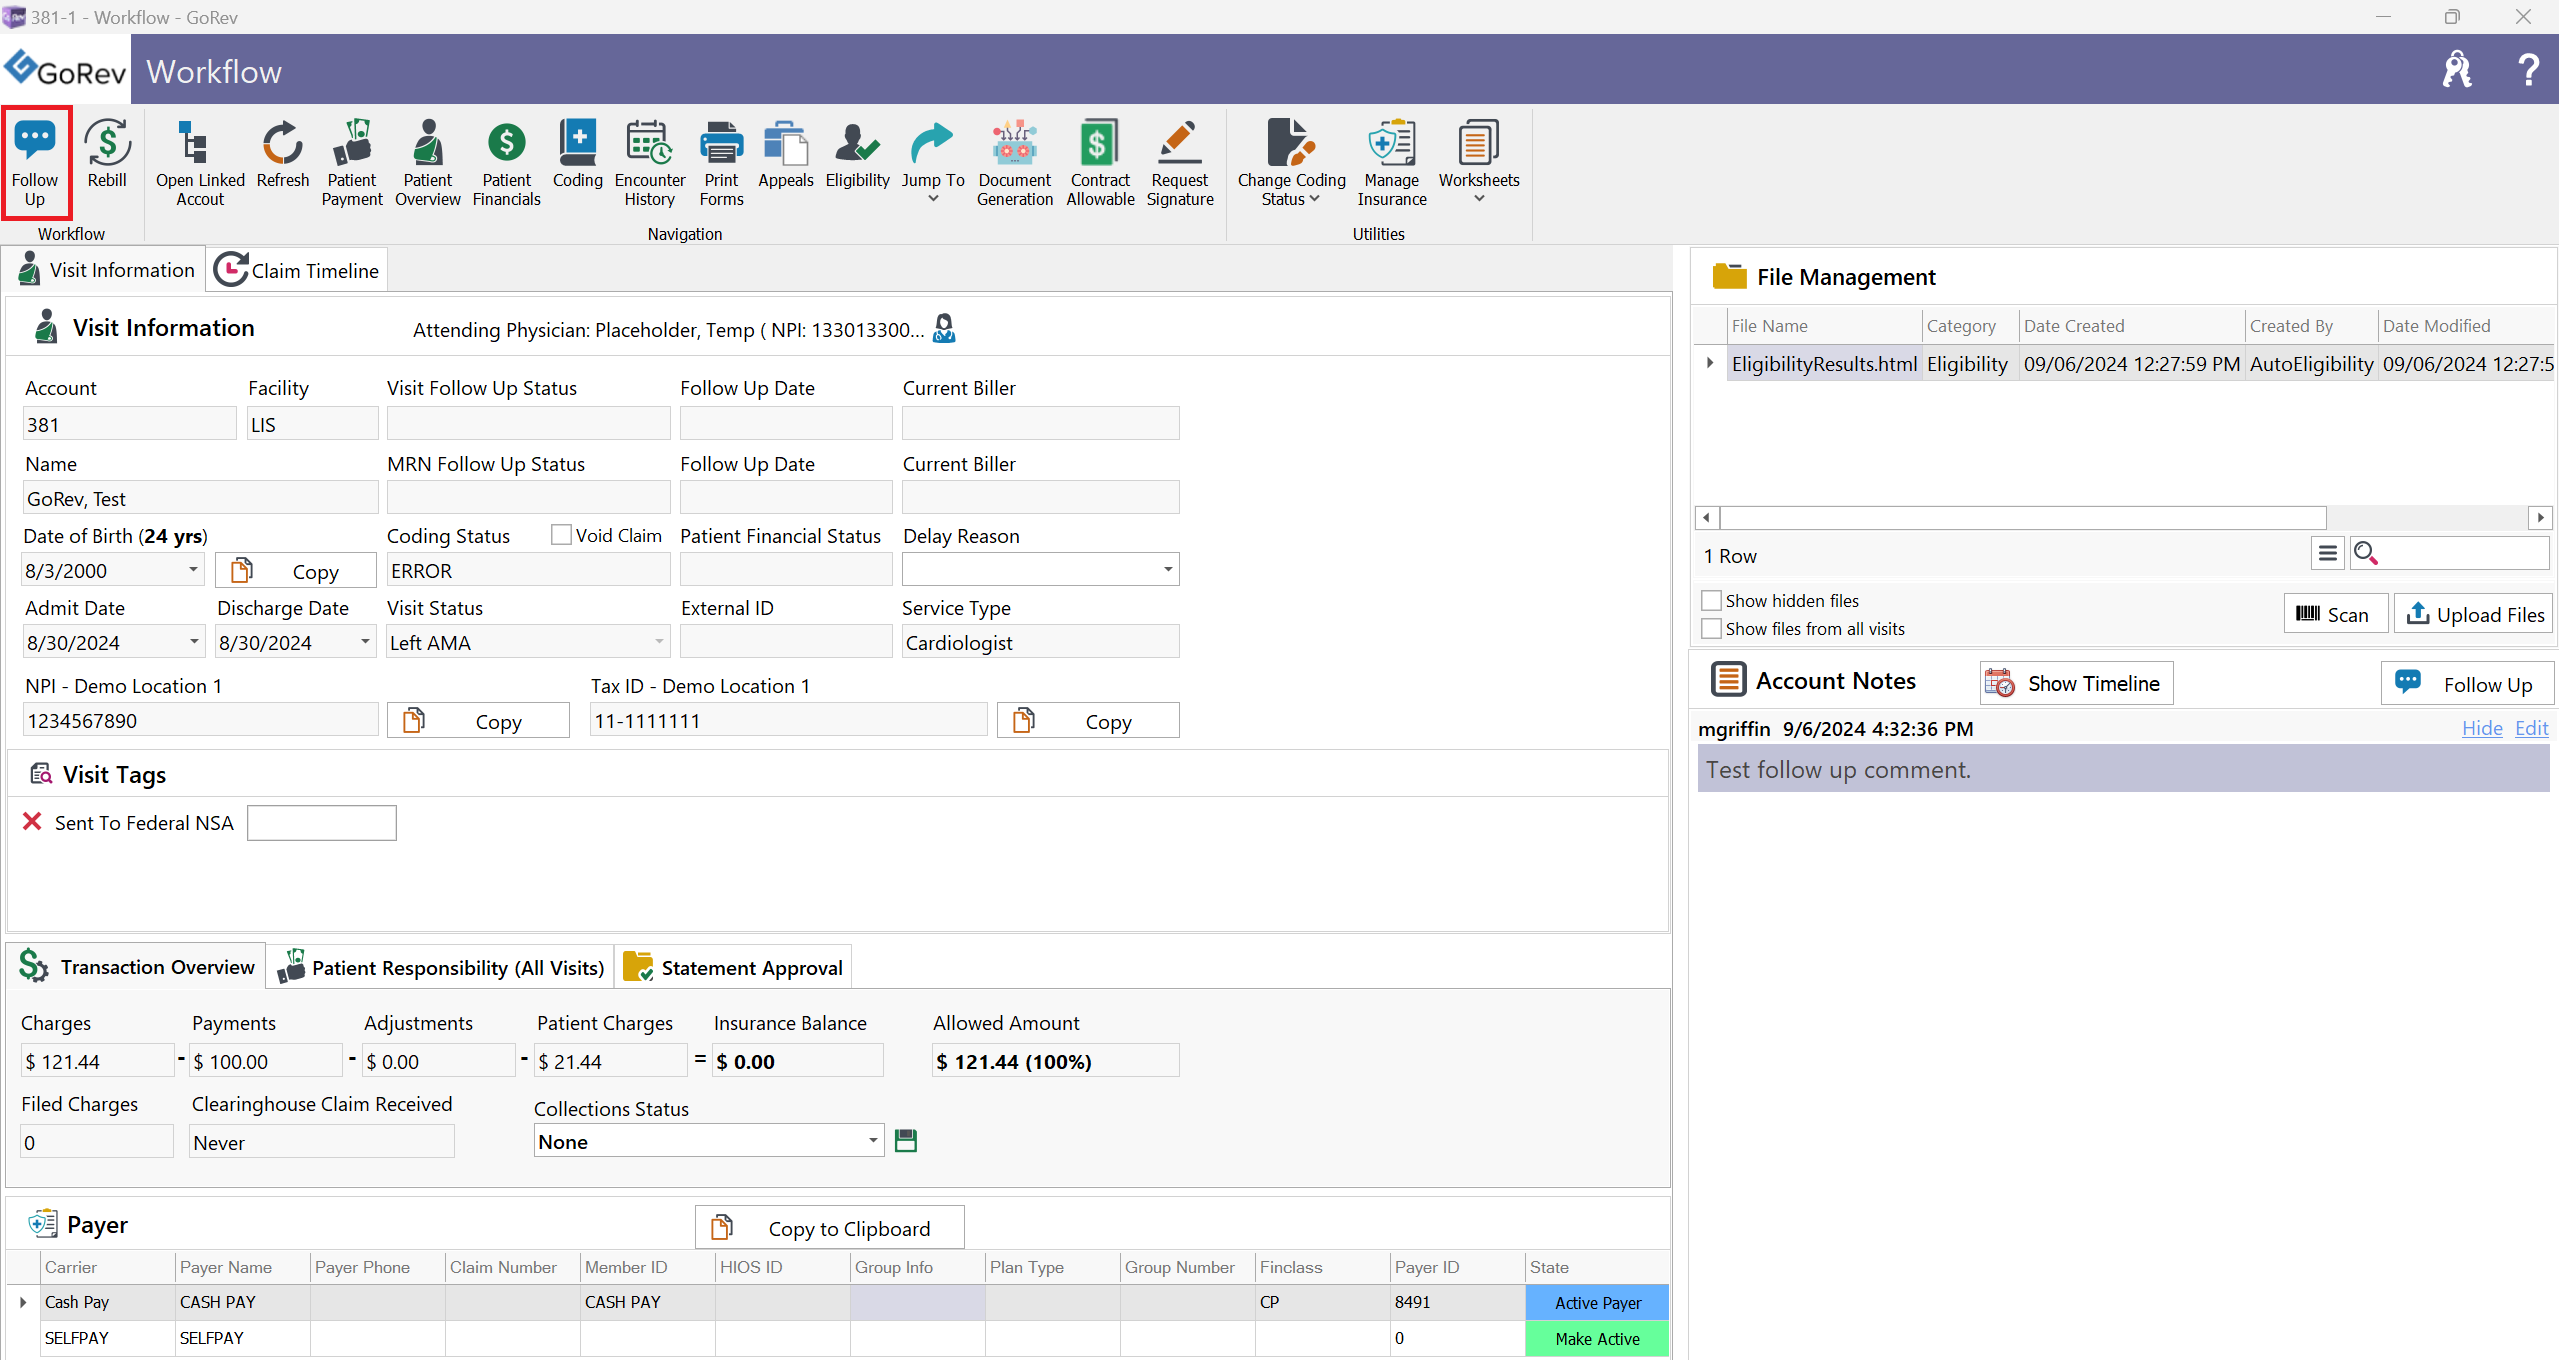The height and width of the screenshot is (1360, 2559).
Task: Click Upload Files button
Action: (x=2474, y=614)
